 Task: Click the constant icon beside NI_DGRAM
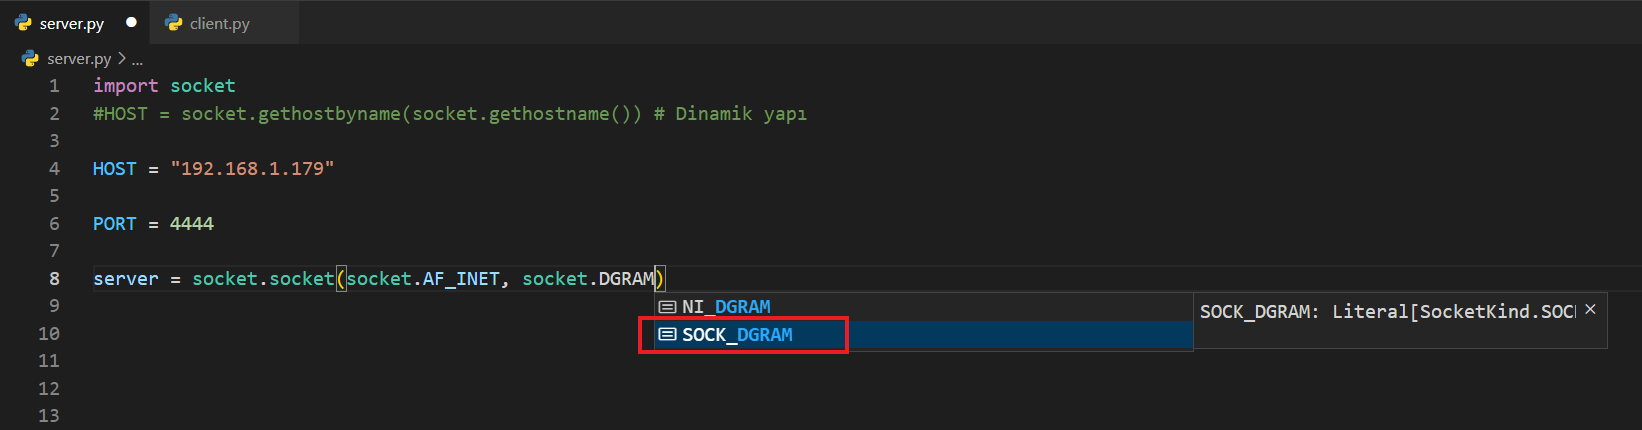tap(667, 307)
